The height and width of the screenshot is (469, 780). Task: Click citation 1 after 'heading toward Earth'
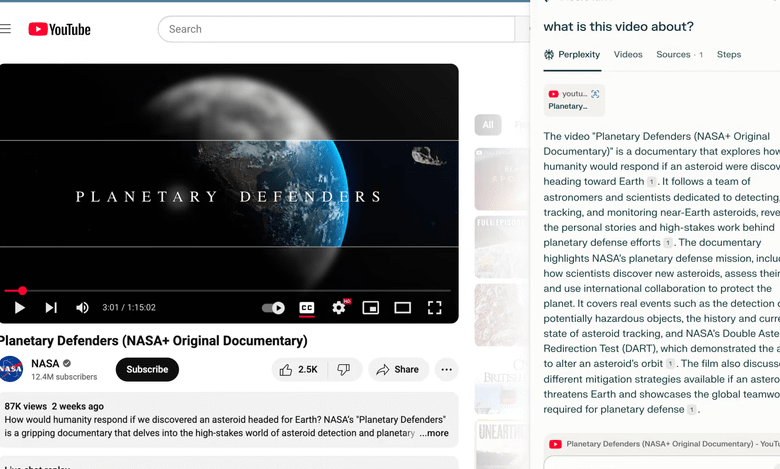[x=651, y=182]
